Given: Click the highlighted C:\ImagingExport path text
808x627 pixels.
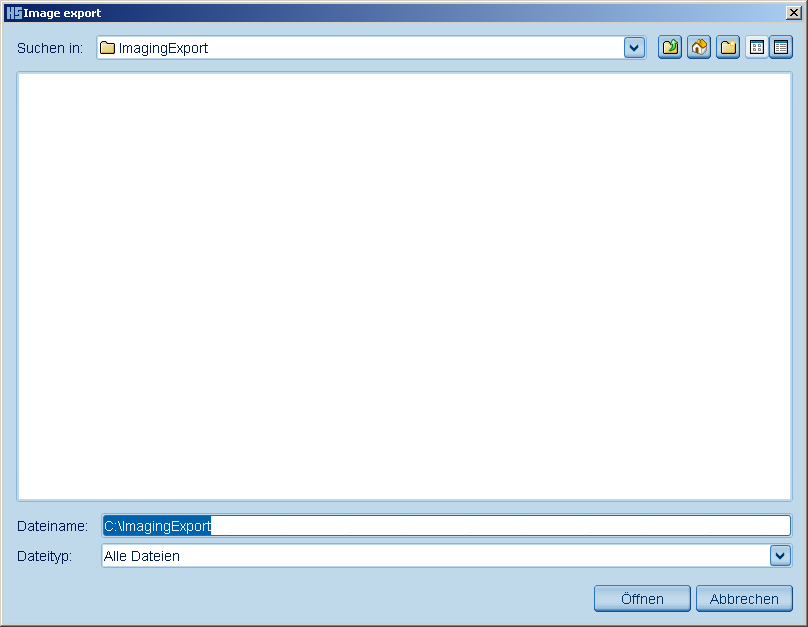Looking at the screenshot, I should coord(157,526).
